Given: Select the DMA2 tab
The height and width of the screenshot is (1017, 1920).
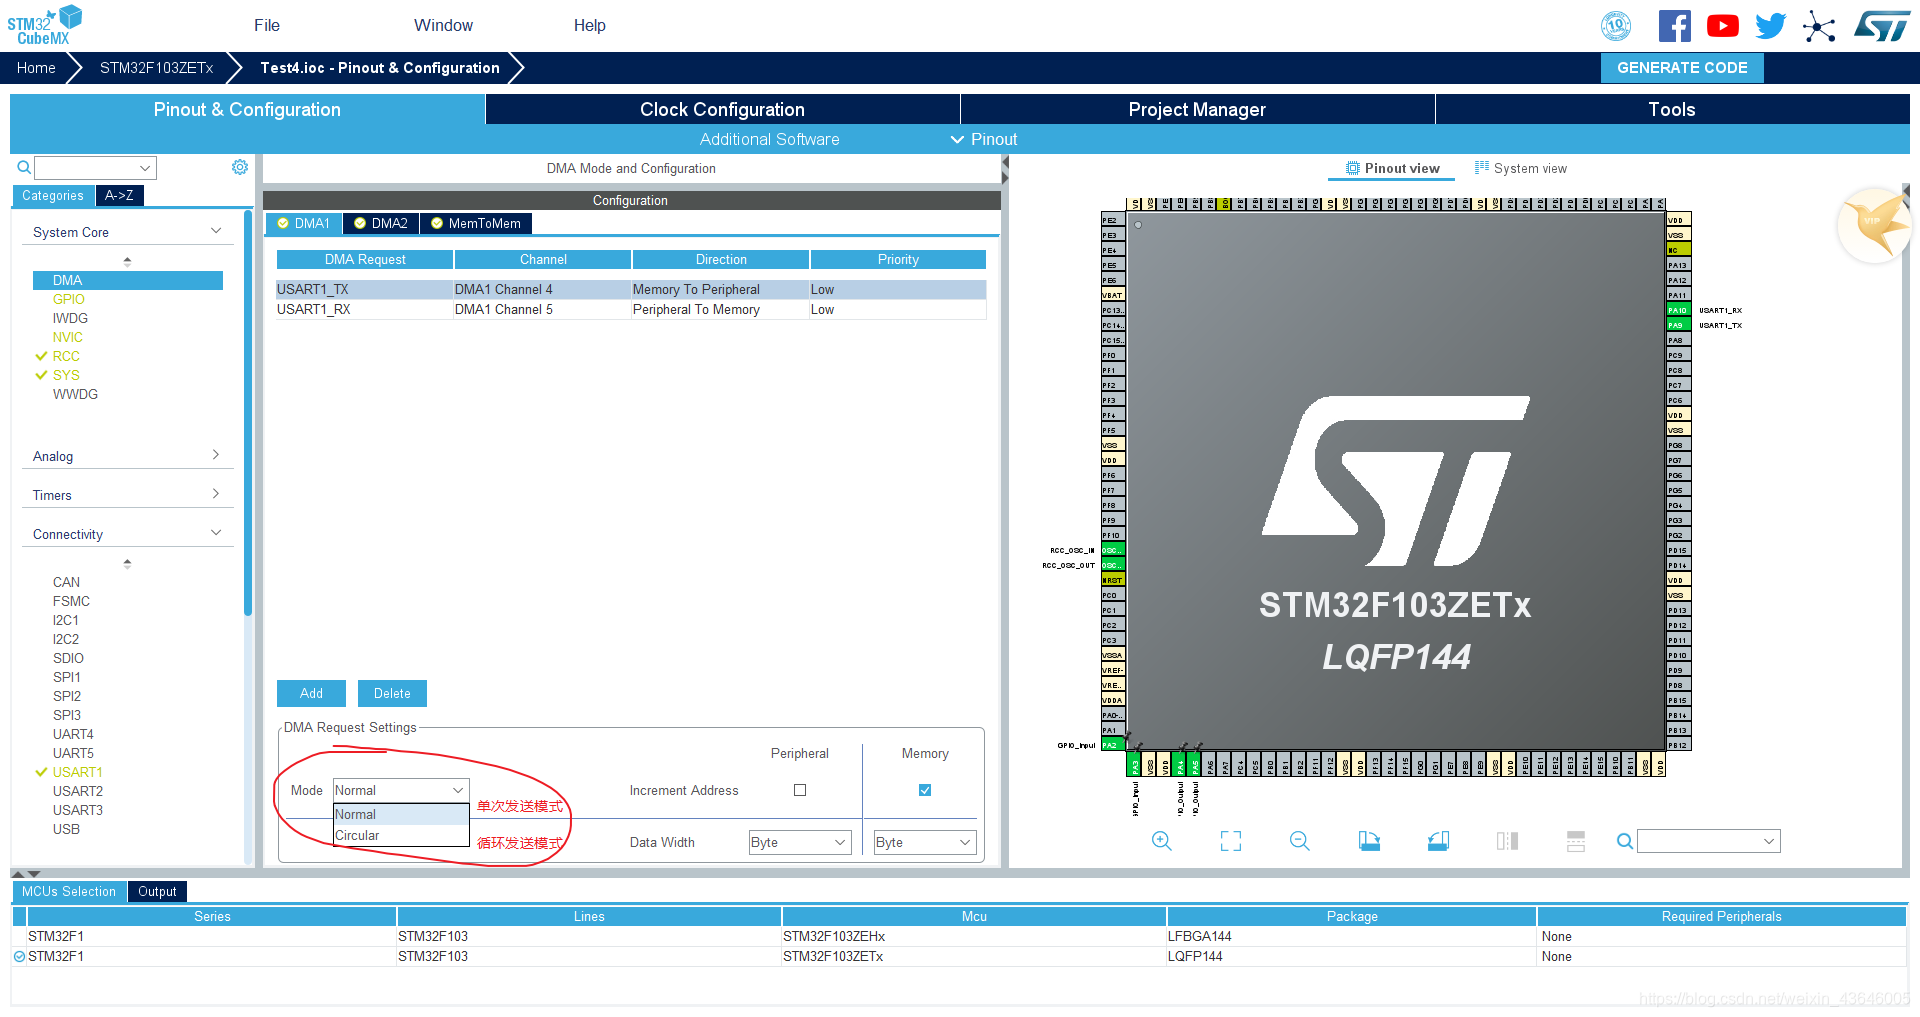Looking at the screenshot, I should (381, 223).
